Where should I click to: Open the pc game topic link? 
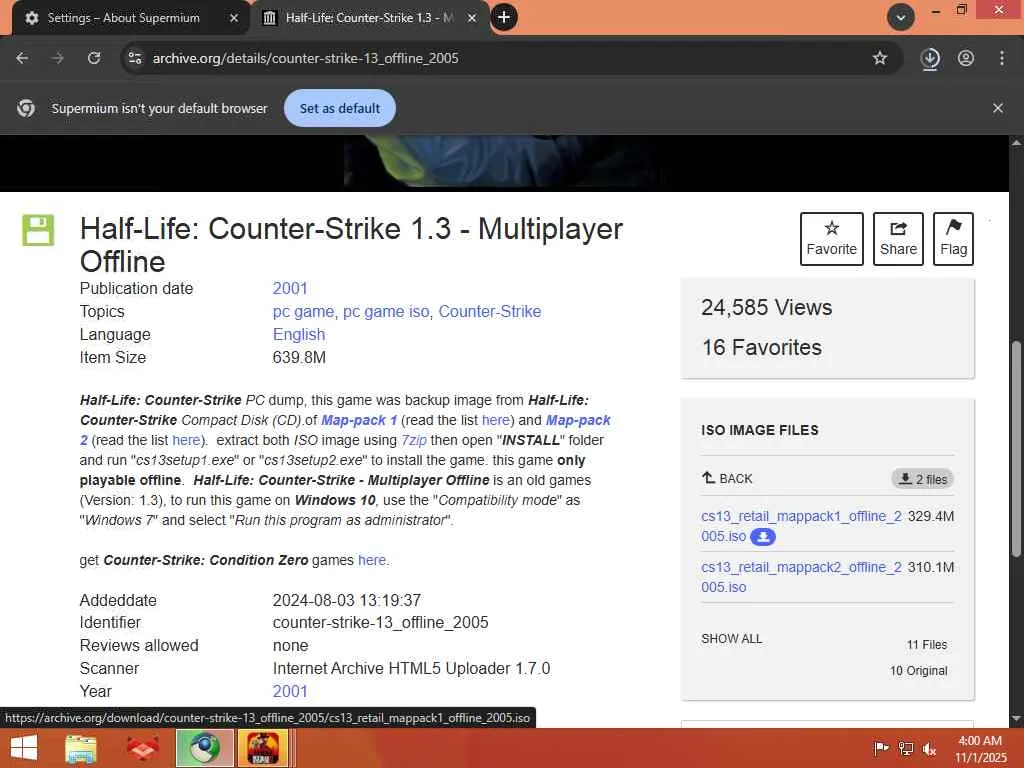(303, 312)
